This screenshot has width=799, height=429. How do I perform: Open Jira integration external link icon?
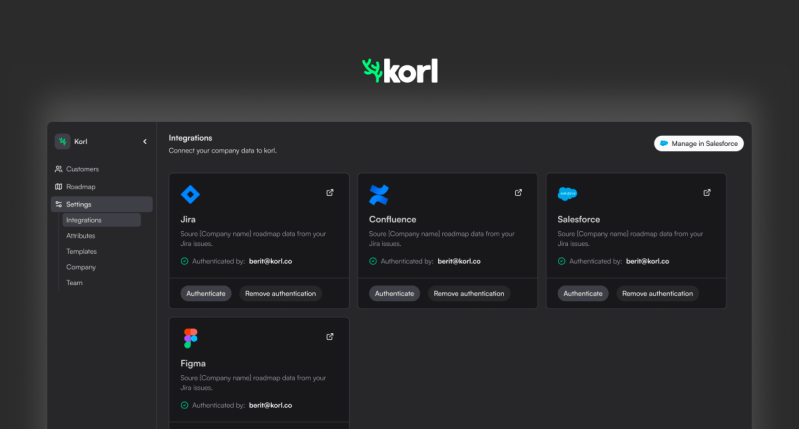pos(330,192)
